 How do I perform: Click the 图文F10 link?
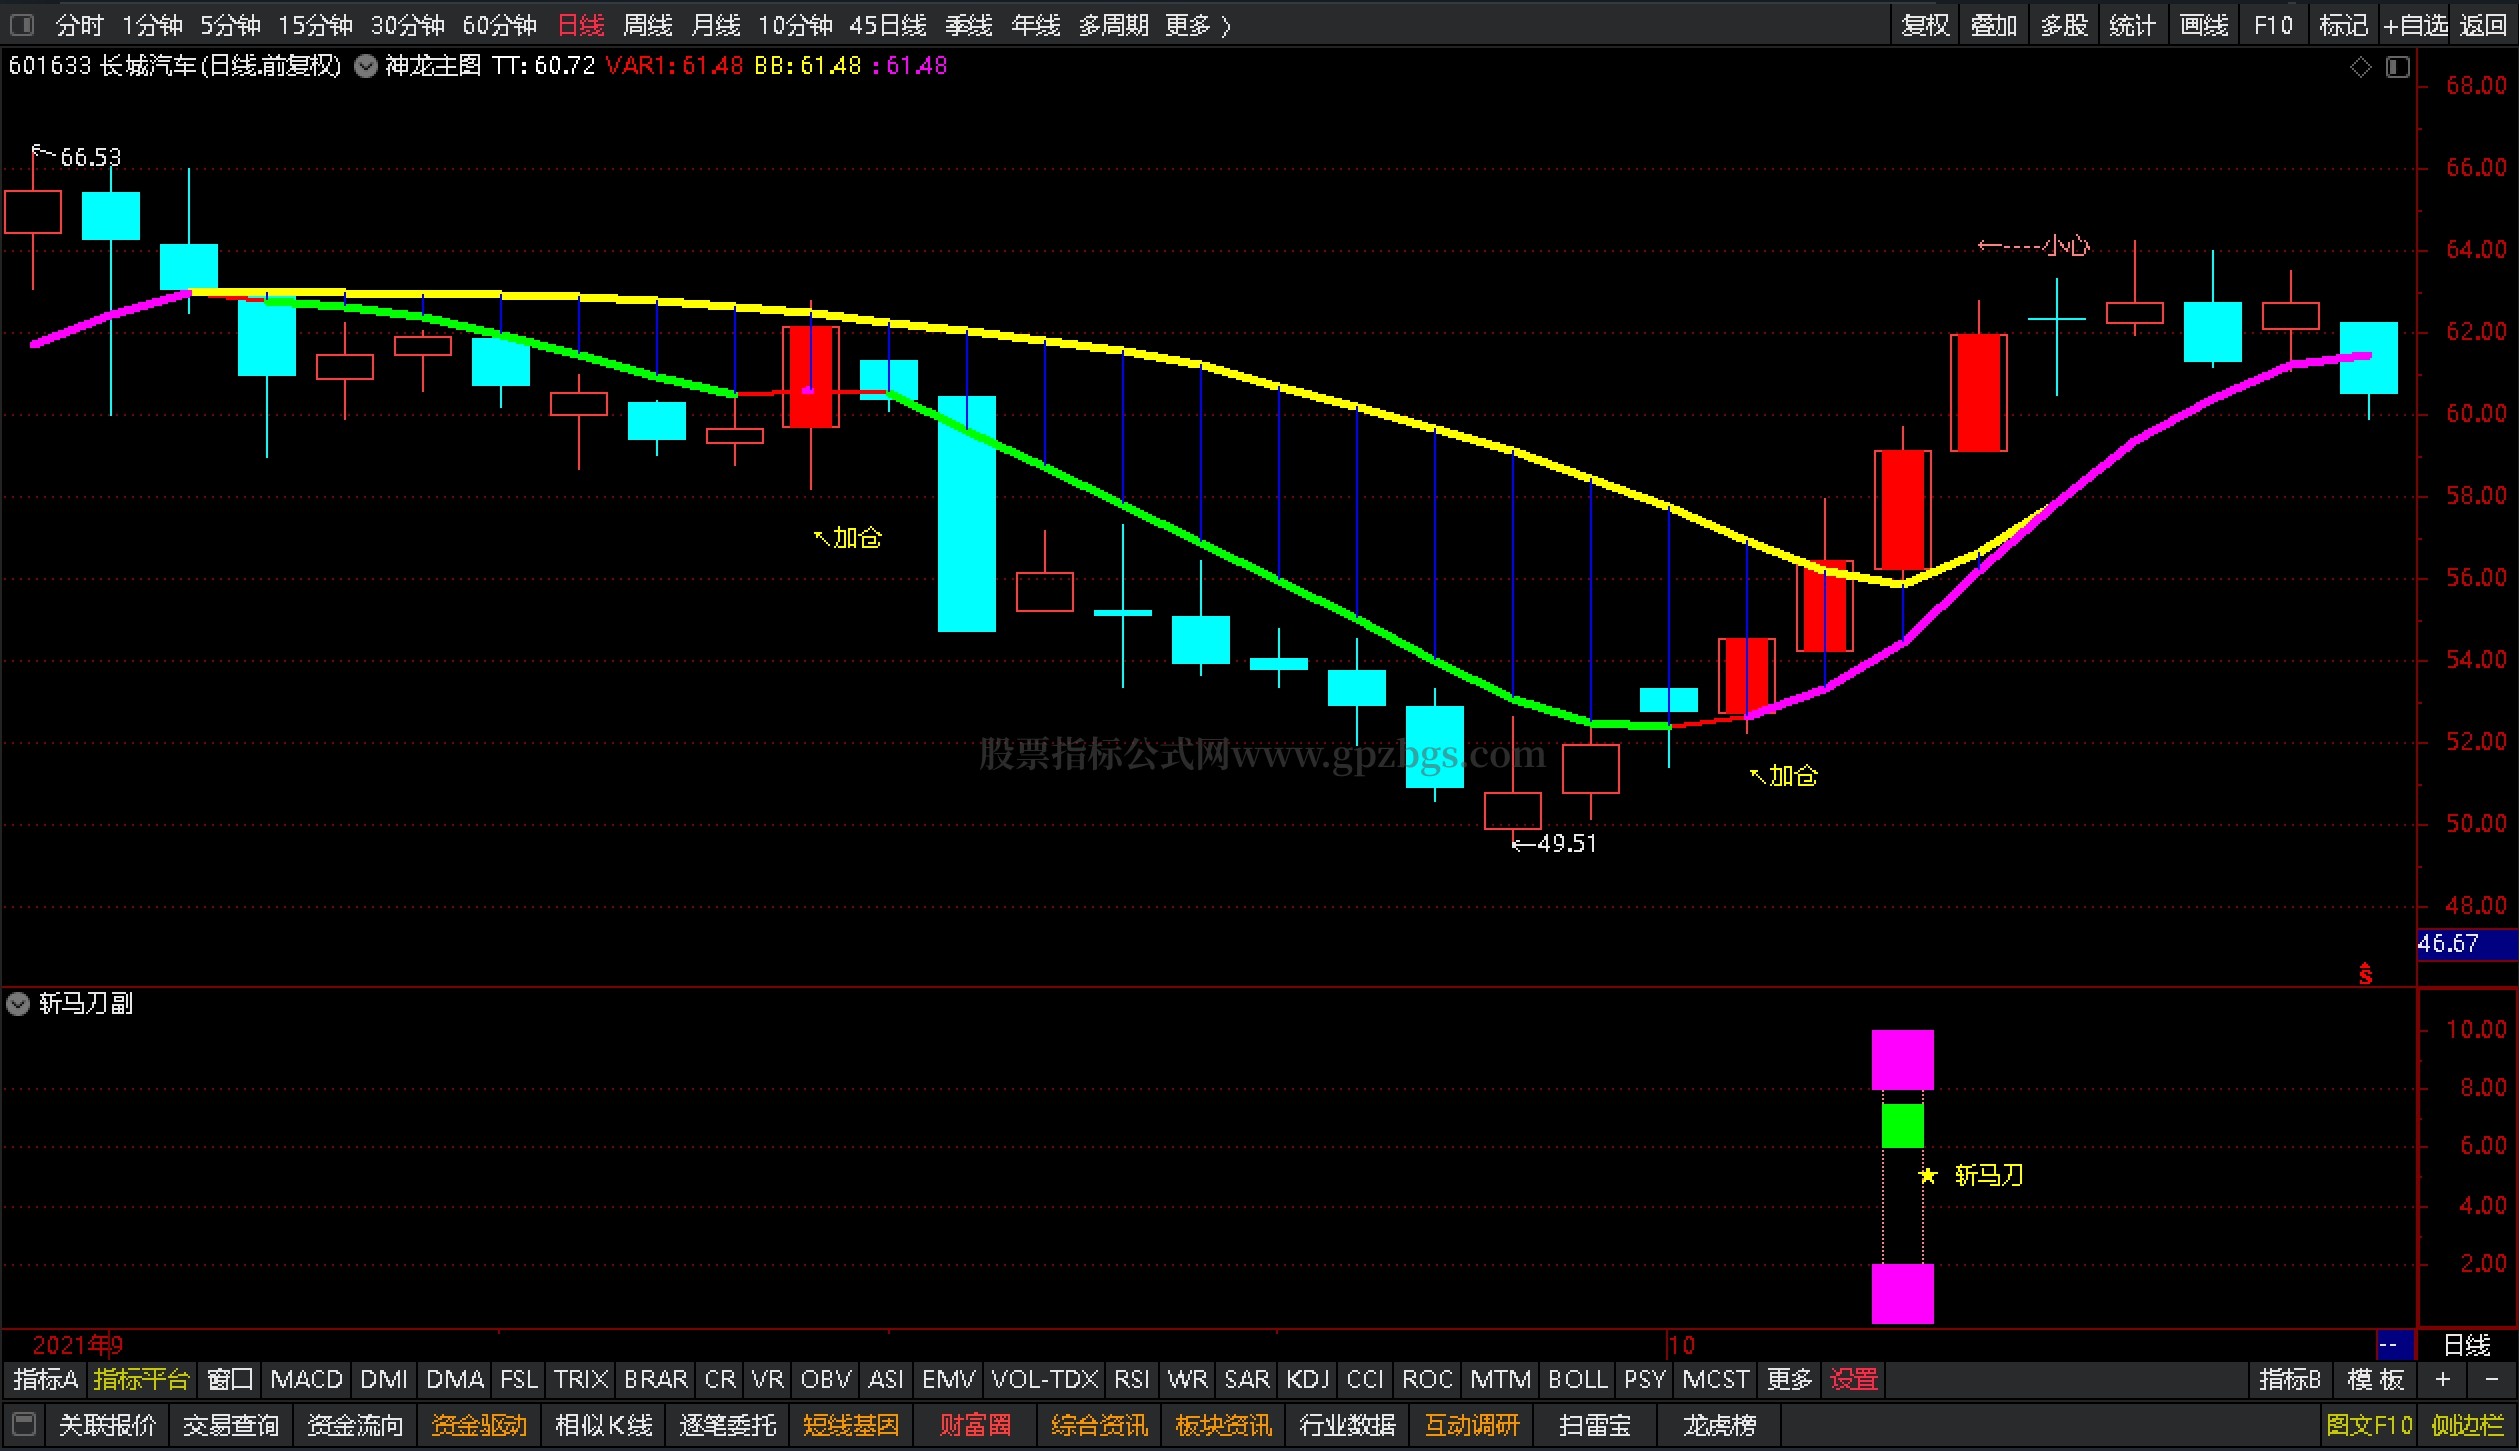2369,1425
